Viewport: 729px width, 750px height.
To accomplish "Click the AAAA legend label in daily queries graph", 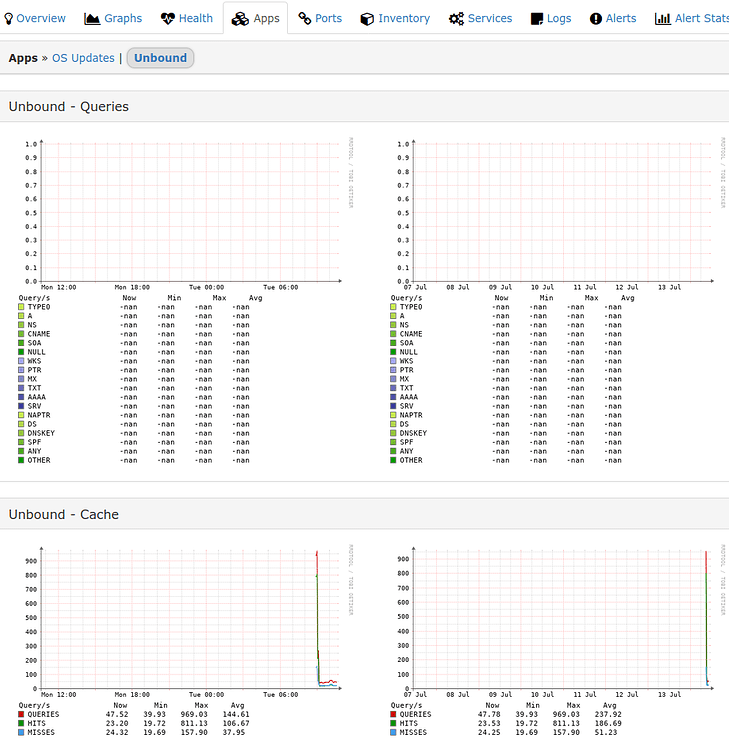I will pyautogui.click(x=36, y=397).
